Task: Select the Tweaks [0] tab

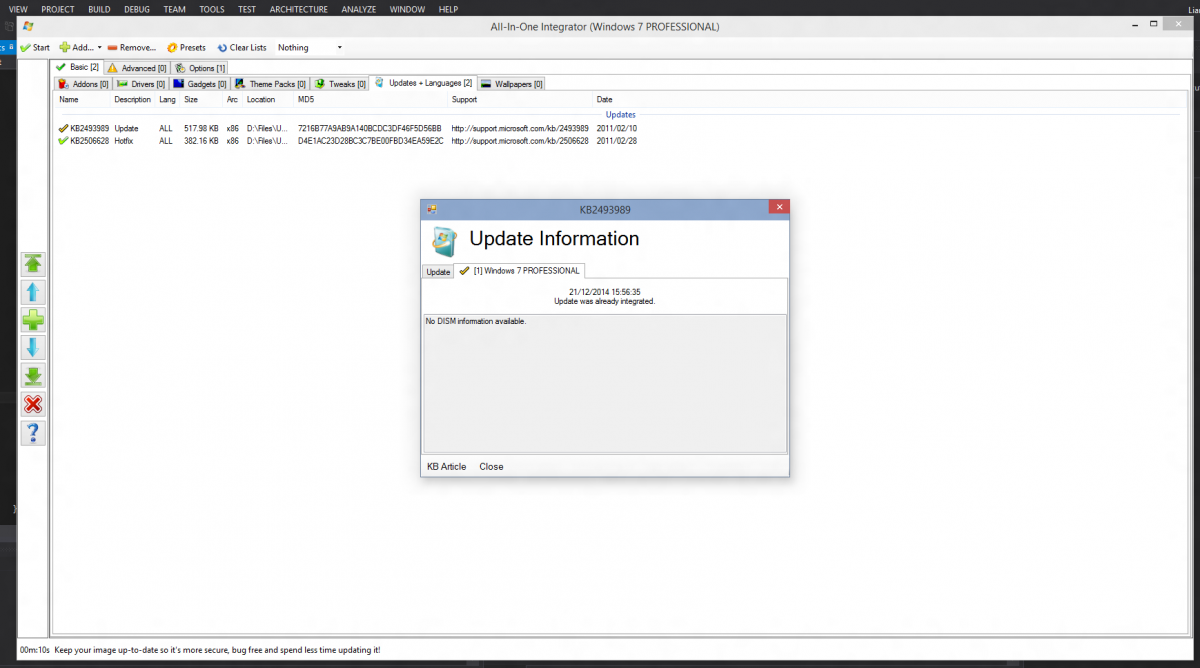Action: click(x=339, y=84)
